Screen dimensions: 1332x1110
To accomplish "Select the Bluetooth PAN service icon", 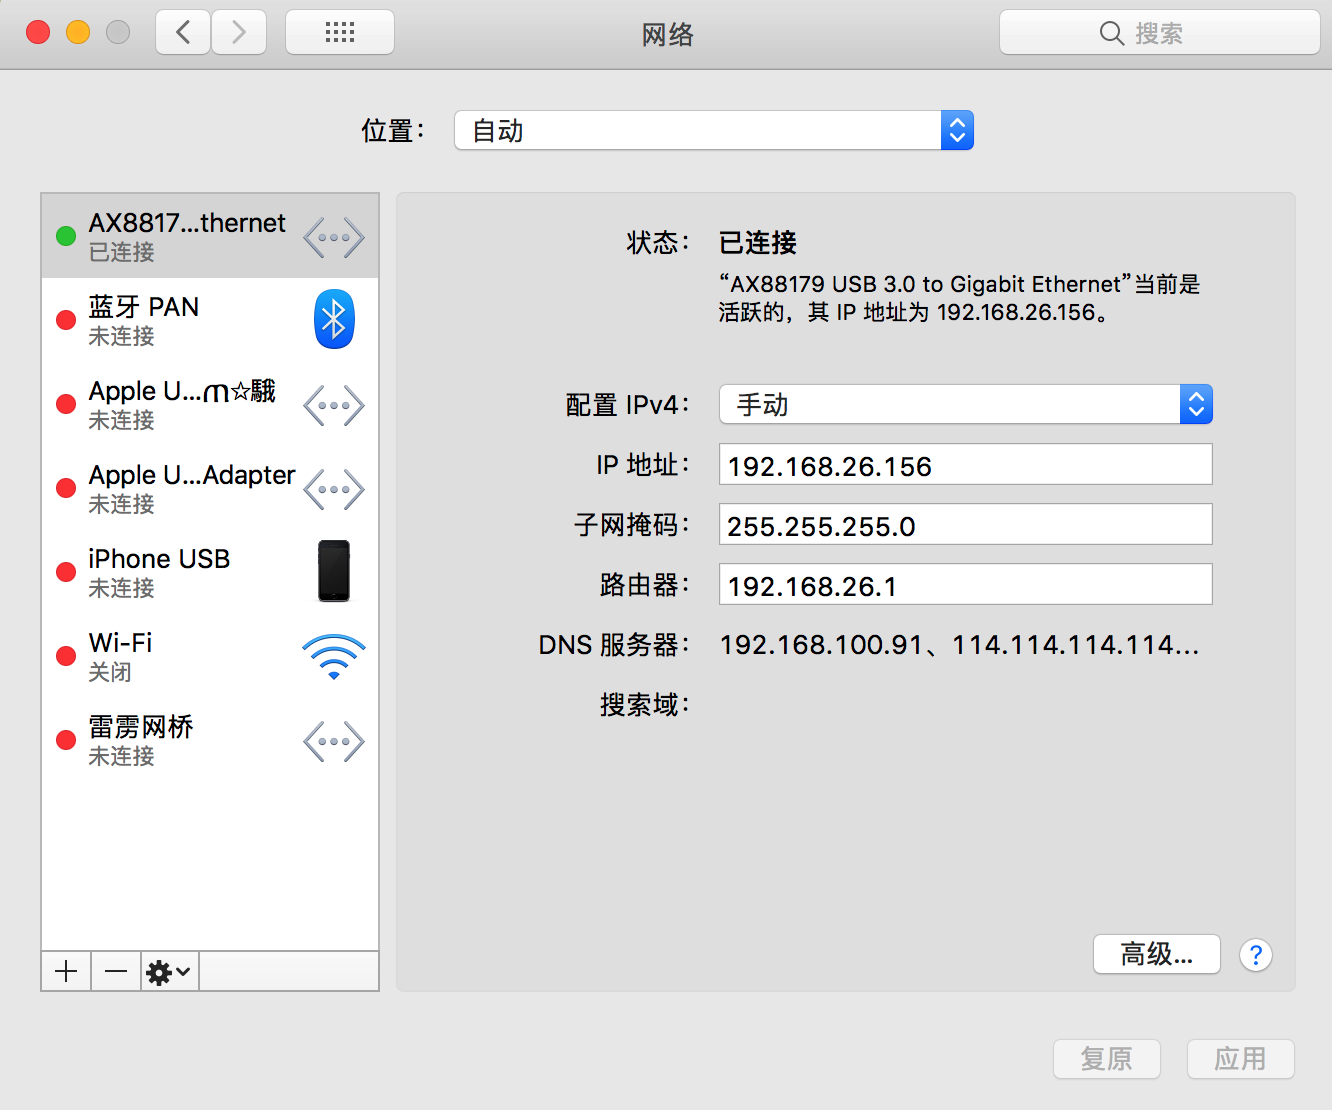I will [333, 319].
